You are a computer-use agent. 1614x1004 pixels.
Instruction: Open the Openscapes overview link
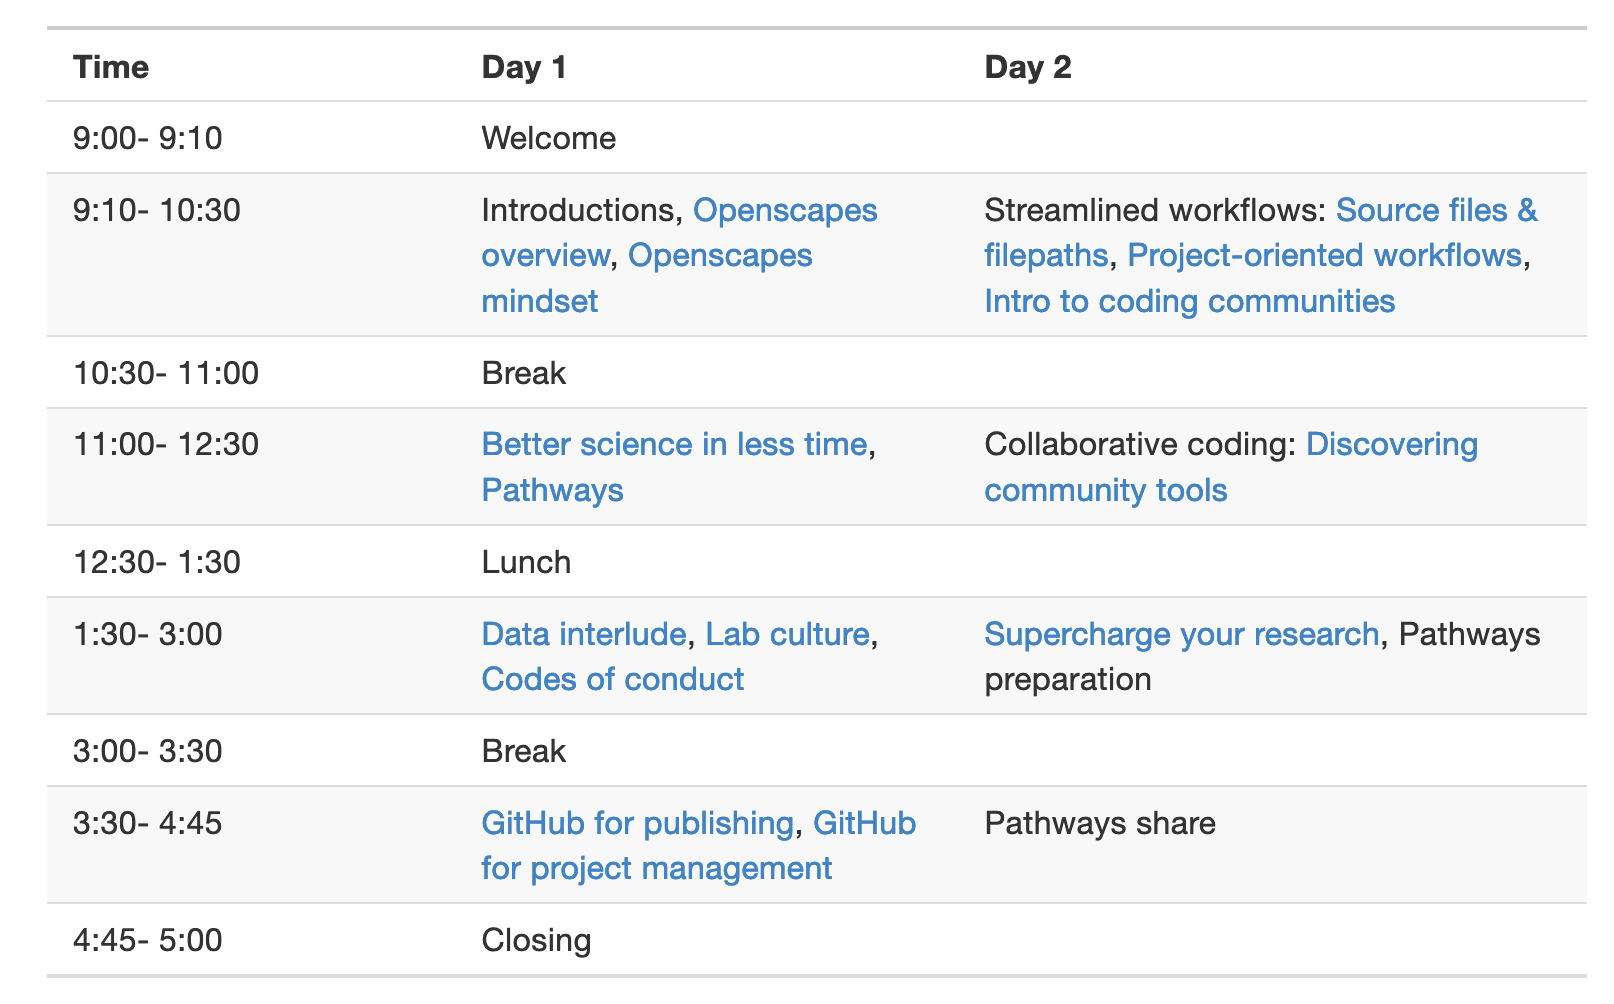pos(784,211)
